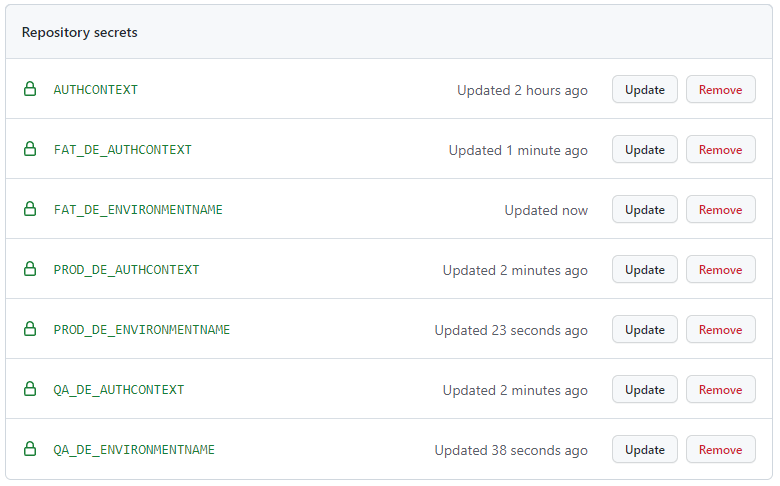Click the lock icon beside AUTHCONTEXT
780x486 pixels.
(30, 89)
